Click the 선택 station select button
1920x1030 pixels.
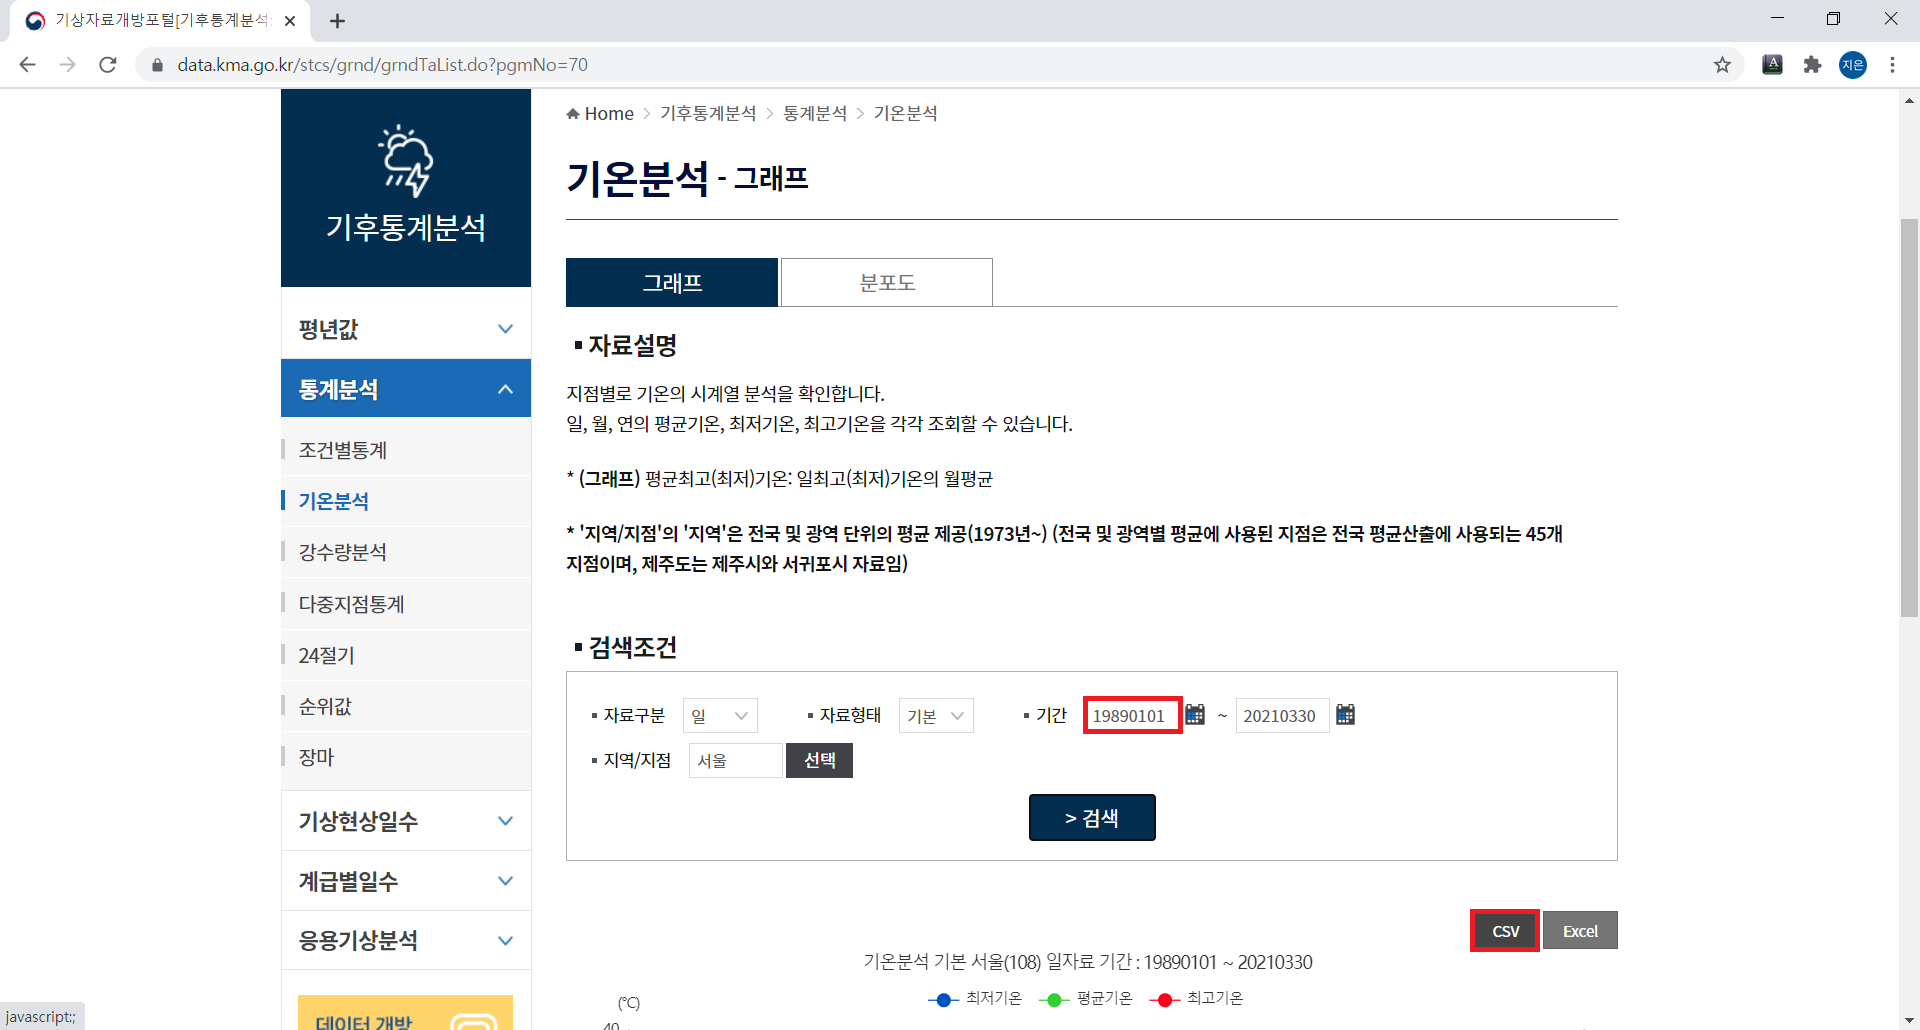pyautogui.click(x=819, y=761)
